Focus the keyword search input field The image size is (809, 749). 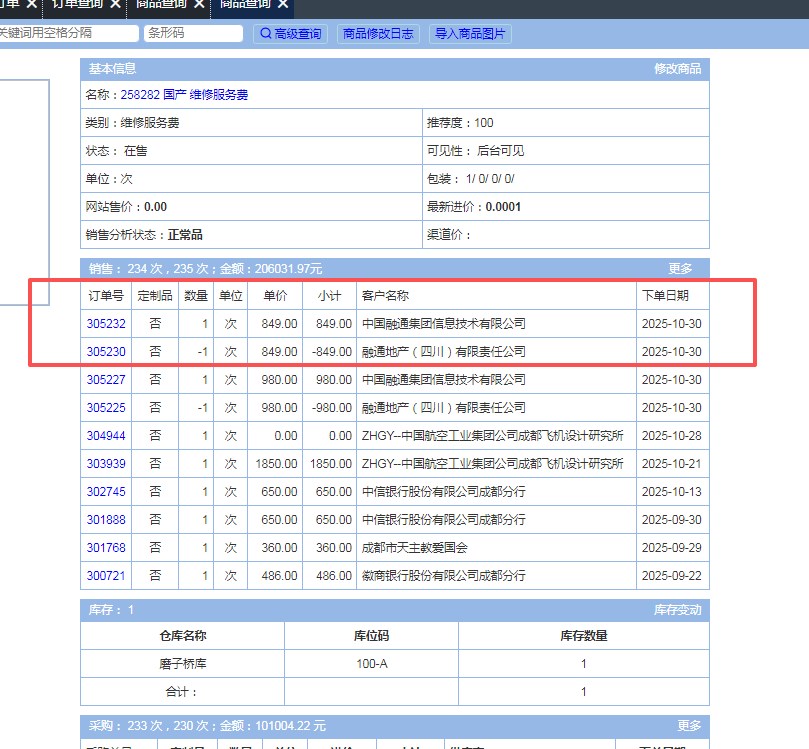point(68,34)
